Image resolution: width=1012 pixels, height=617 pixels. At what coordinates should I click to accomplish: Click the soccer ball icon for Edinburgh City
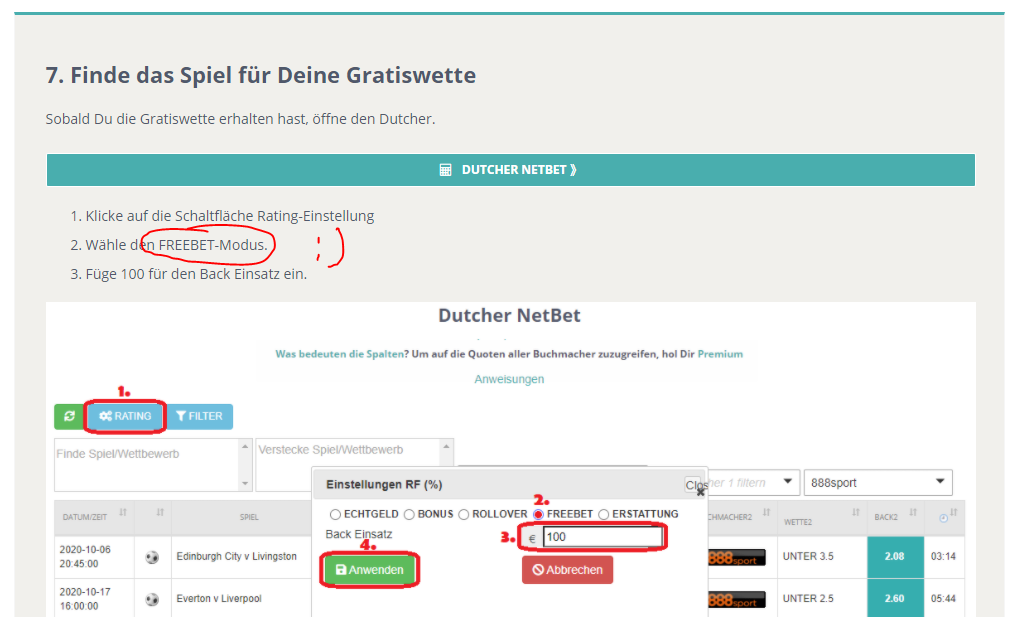coord(152,557)
